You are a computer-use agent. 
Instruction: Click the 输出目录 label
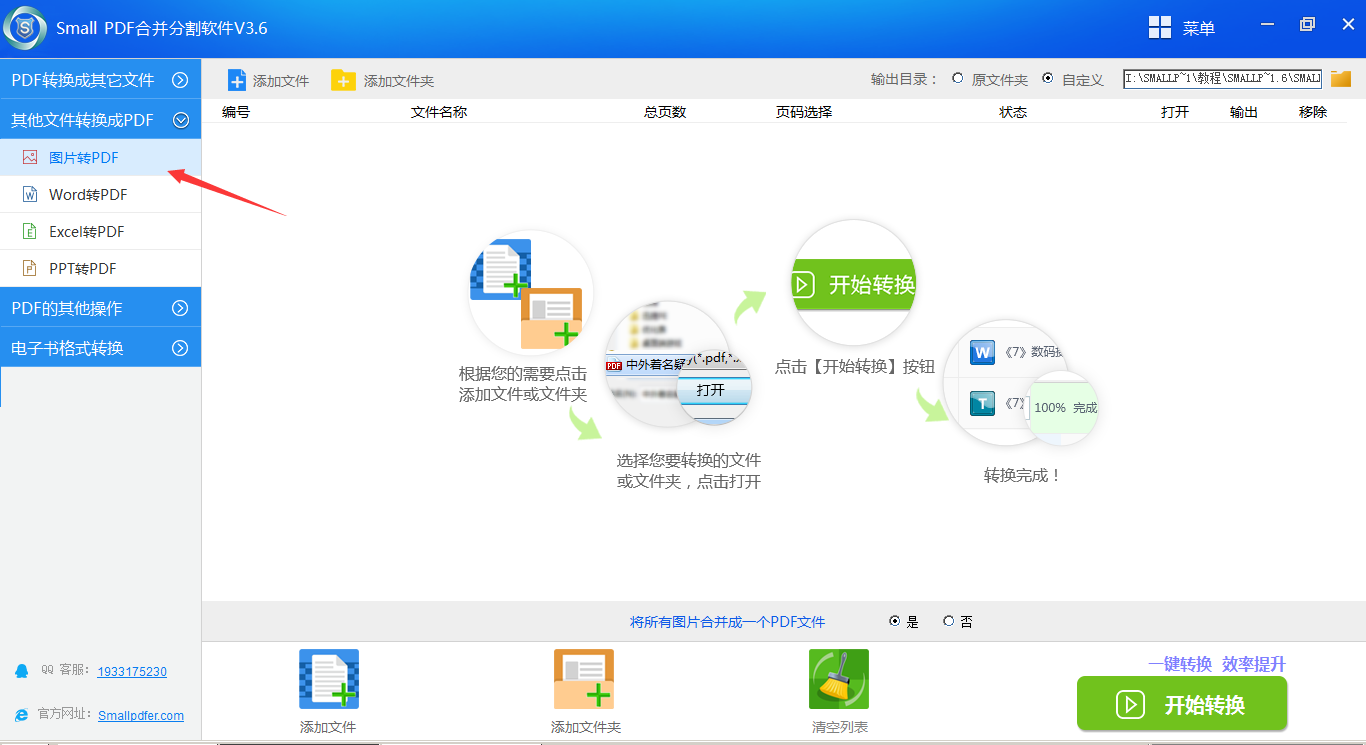(x=905, y=79)
